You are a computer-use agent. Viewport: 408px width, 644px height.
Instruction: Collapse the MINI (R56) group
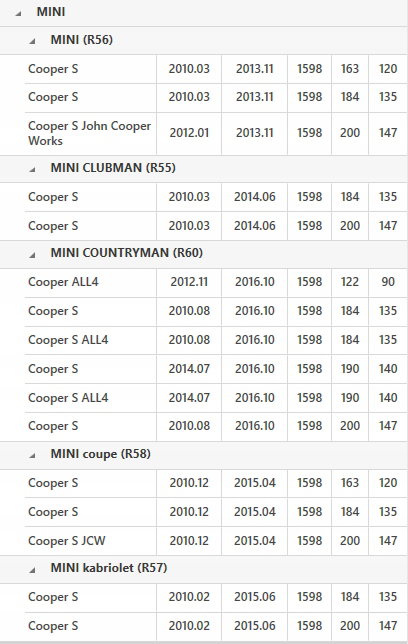(x=32, y=41)
